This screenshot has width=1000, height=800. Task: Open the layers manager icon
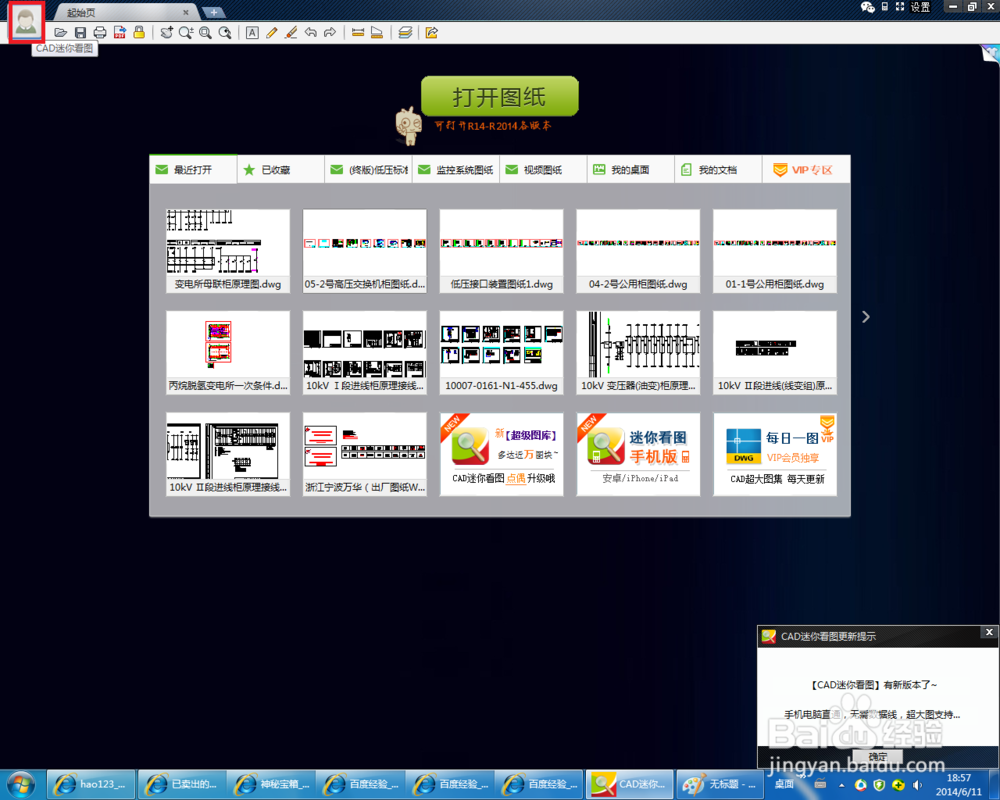click(405, 33)
